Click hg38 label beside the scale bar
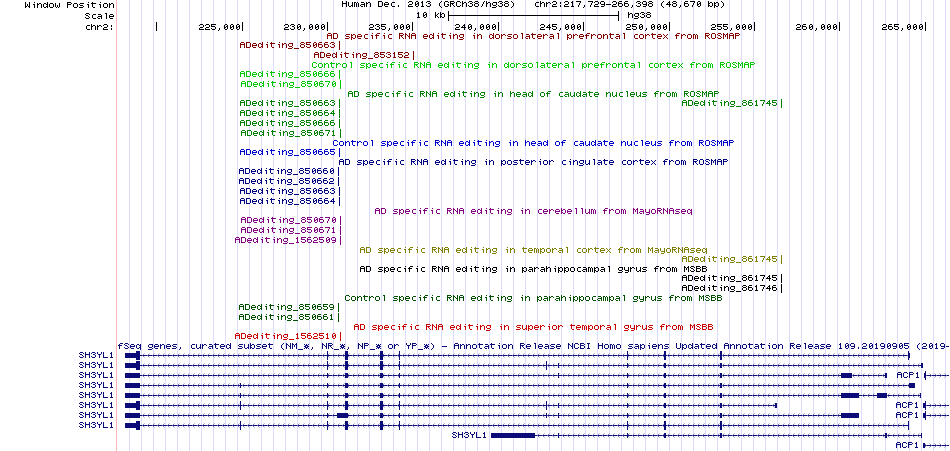Viewport: 950px width, 451px height. pyautogui.click(x=637, y=15)
